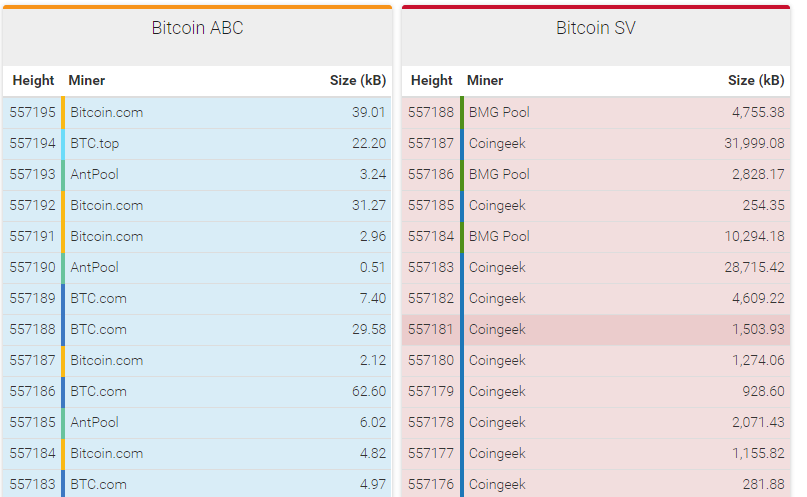Select Bitcoin SV block 557176 row
Screen dimensions: 807x497
coord(596,484)
